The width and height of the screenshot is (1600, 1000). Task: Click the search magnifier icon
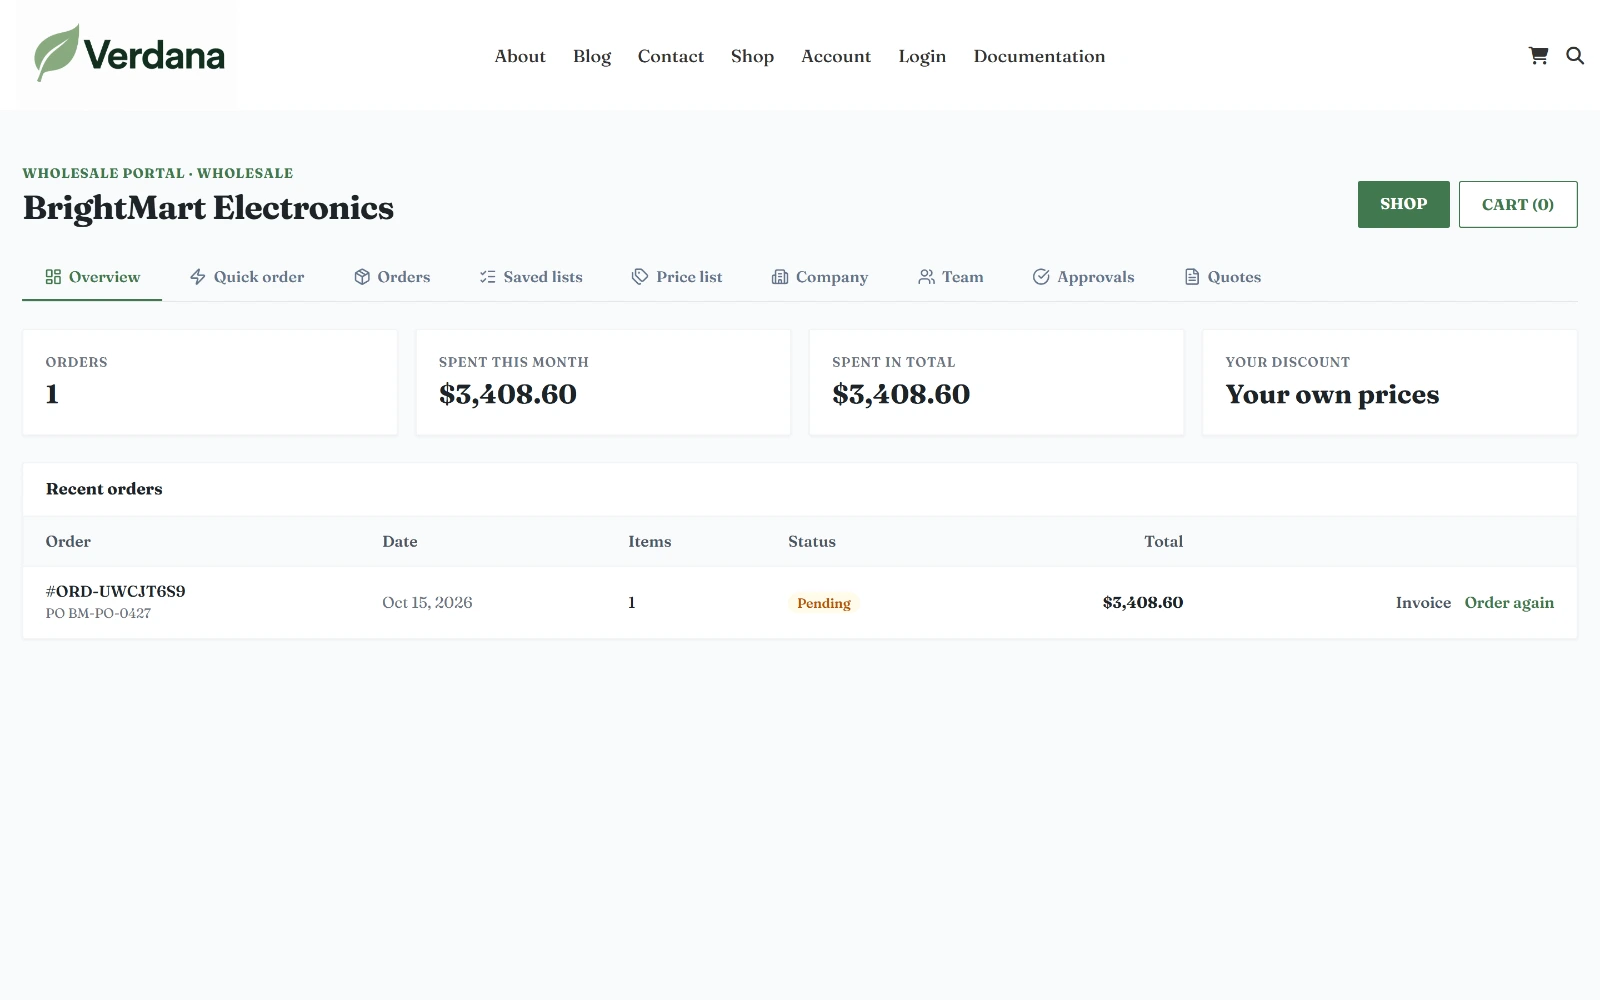click(x=1575, y=56)
